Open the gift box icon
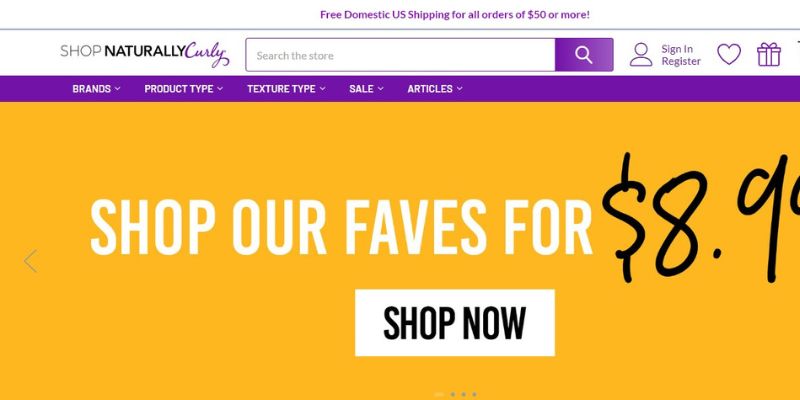This screenshot has height=400, width=800. point(769,55)
